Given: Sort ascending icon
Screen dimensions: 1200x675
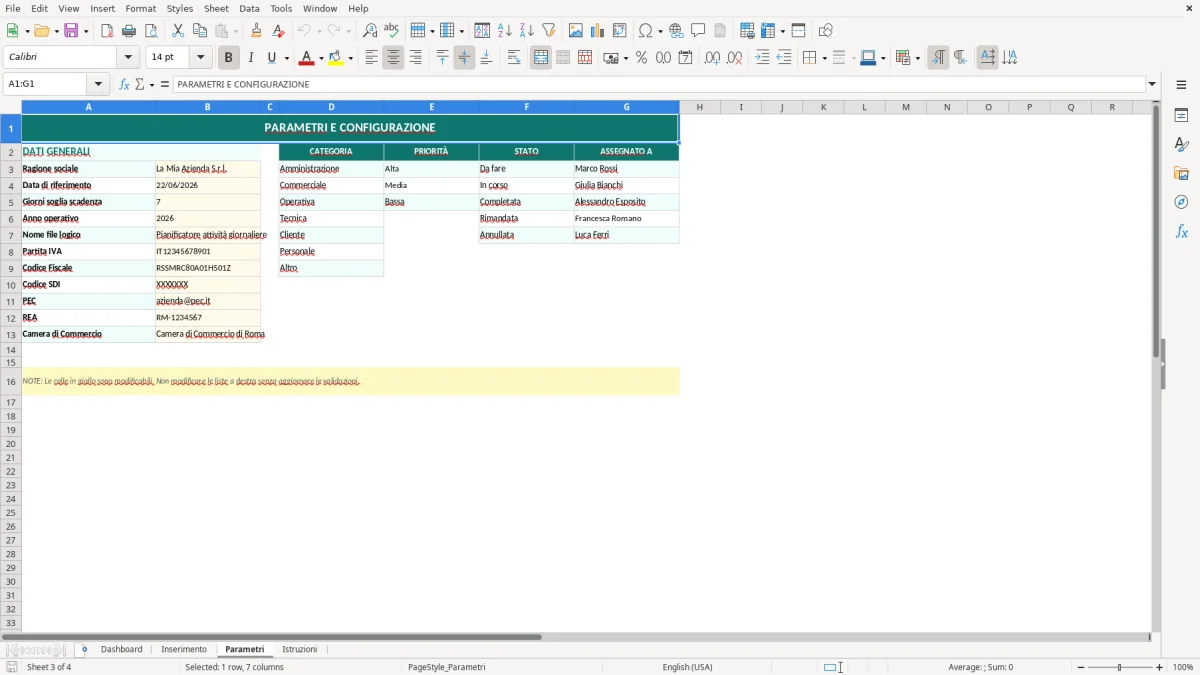Looking at the screenshot, I should pos(505,31).
